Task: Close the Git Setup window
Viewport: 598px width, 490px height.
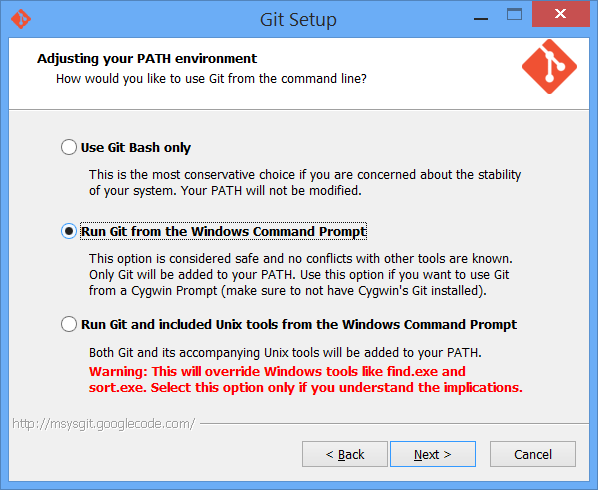Action: 561,14
